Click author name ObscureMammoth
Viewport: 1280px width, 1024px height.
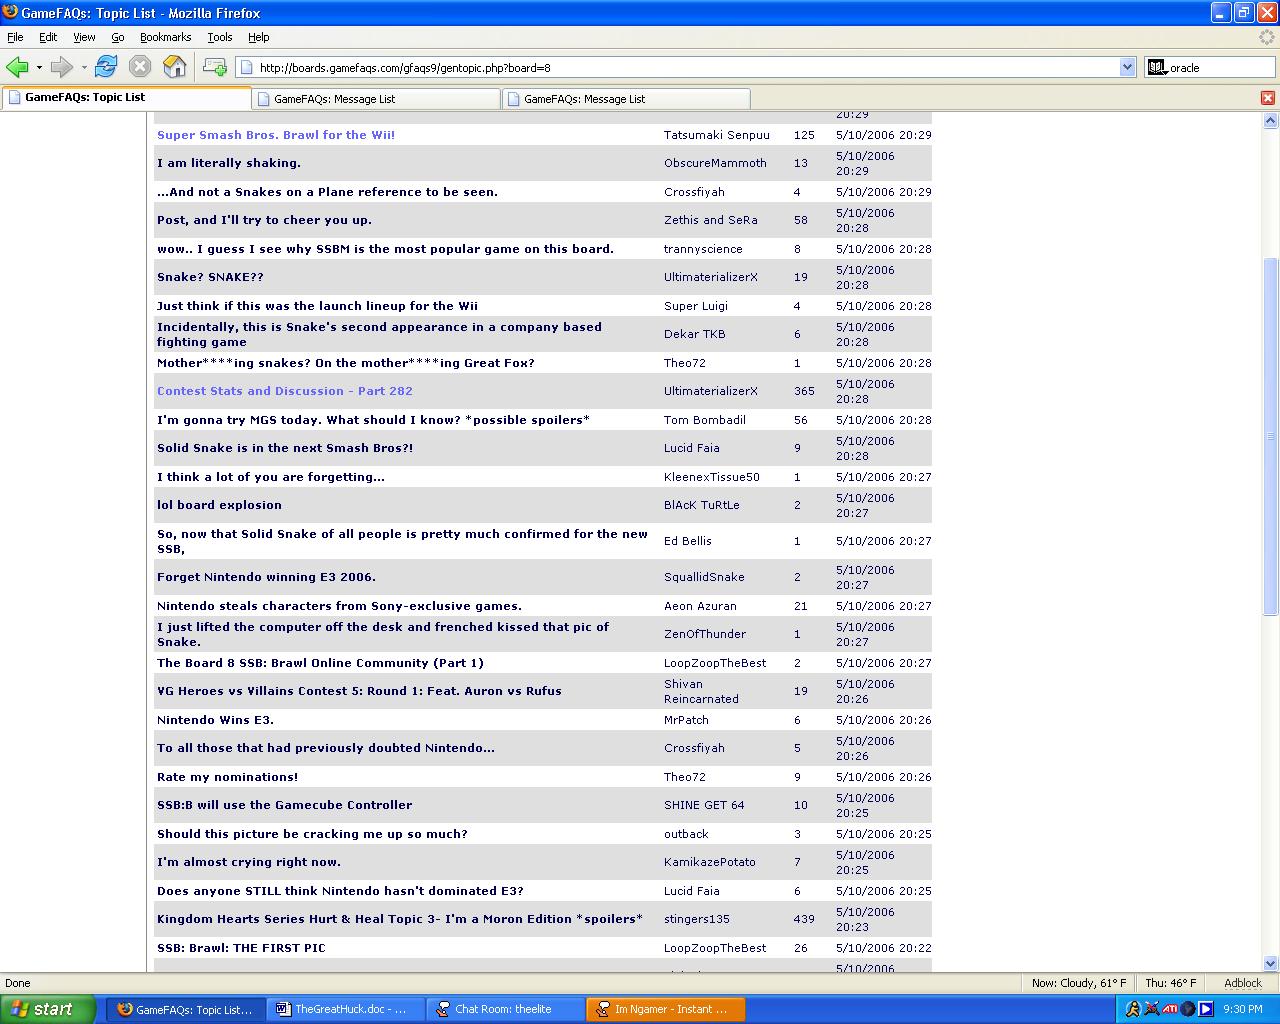click(x=715, y=163)
